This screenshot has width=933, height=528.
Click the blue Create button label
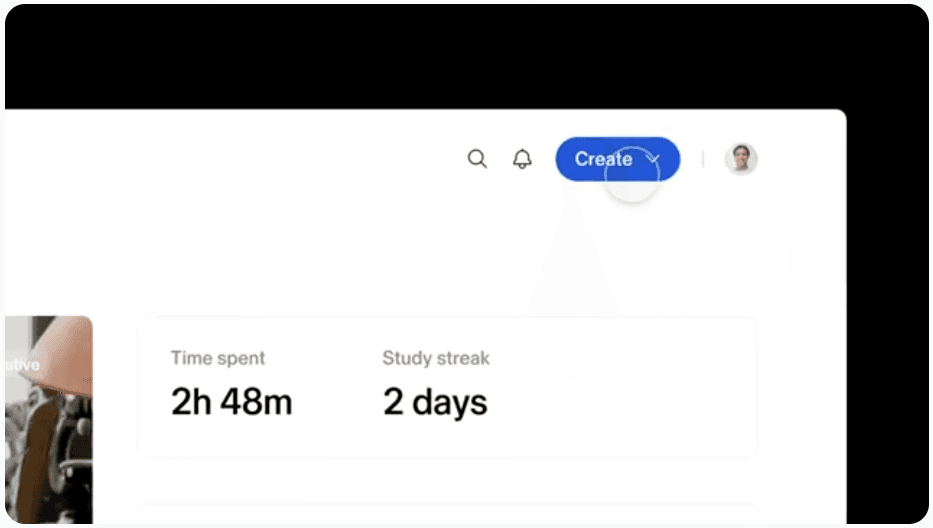pyautogui.click(x=603, y=159)
